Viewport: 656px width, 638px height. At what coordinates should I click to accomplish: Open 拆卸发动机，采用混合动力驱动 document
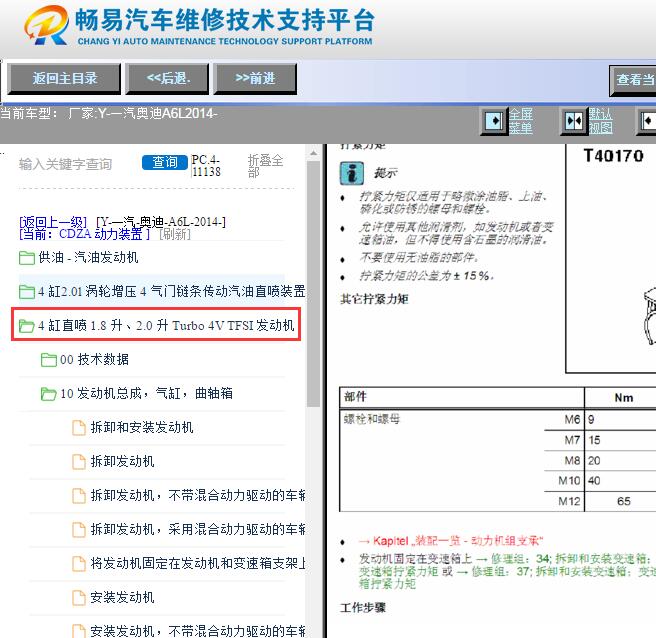(197, 529)
